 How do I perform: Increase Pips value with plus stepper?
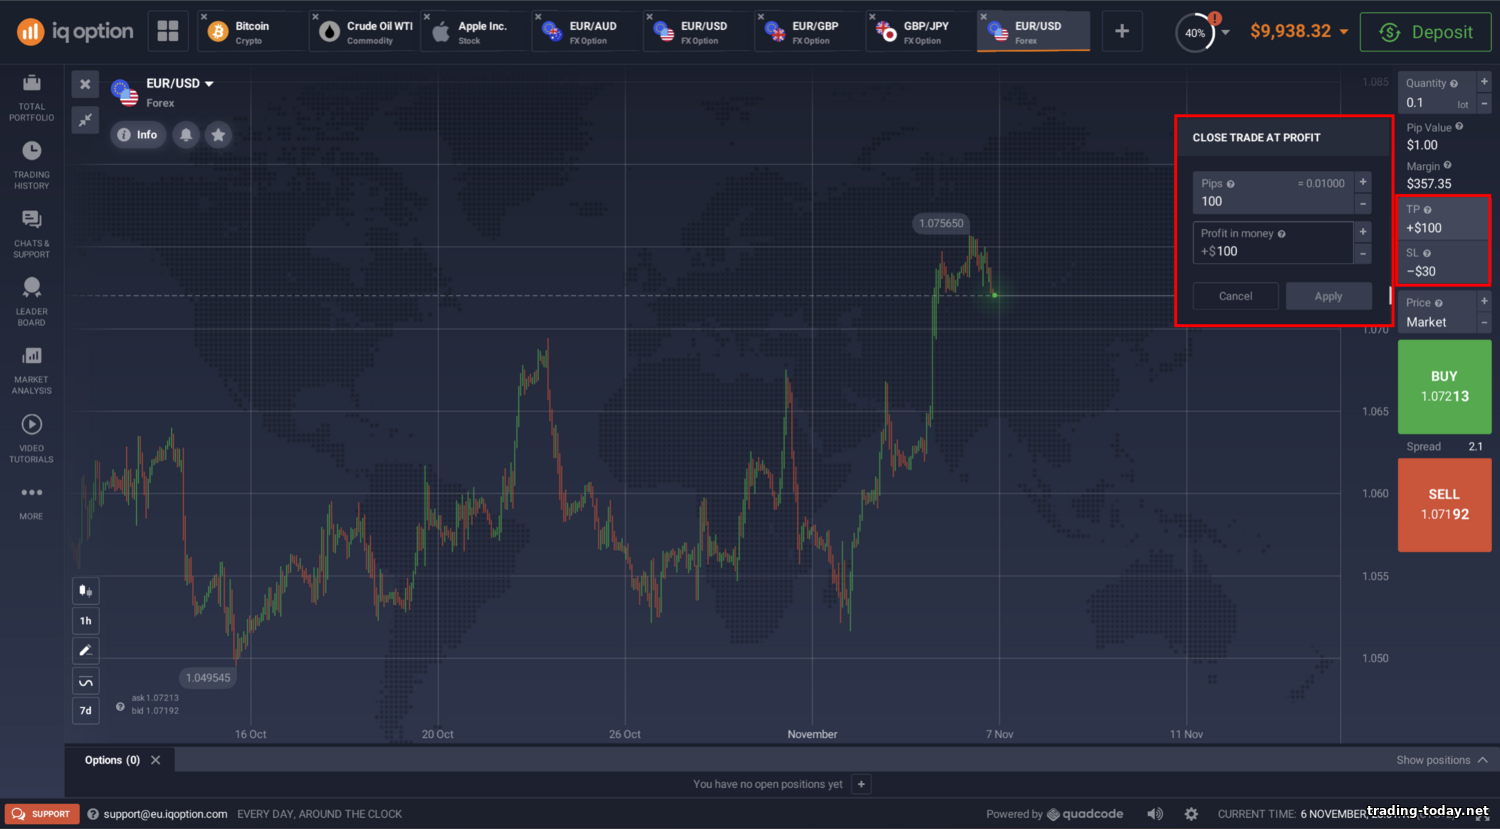coord(1362,182)
